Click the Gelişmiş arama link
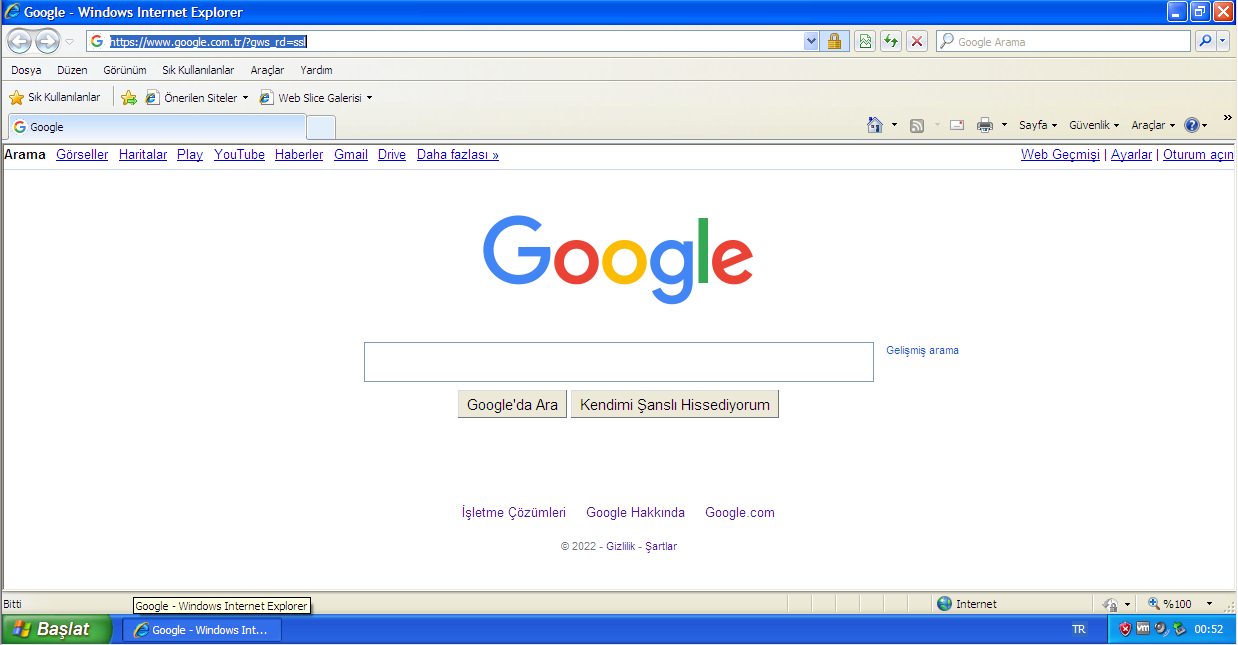 [922, 350]
